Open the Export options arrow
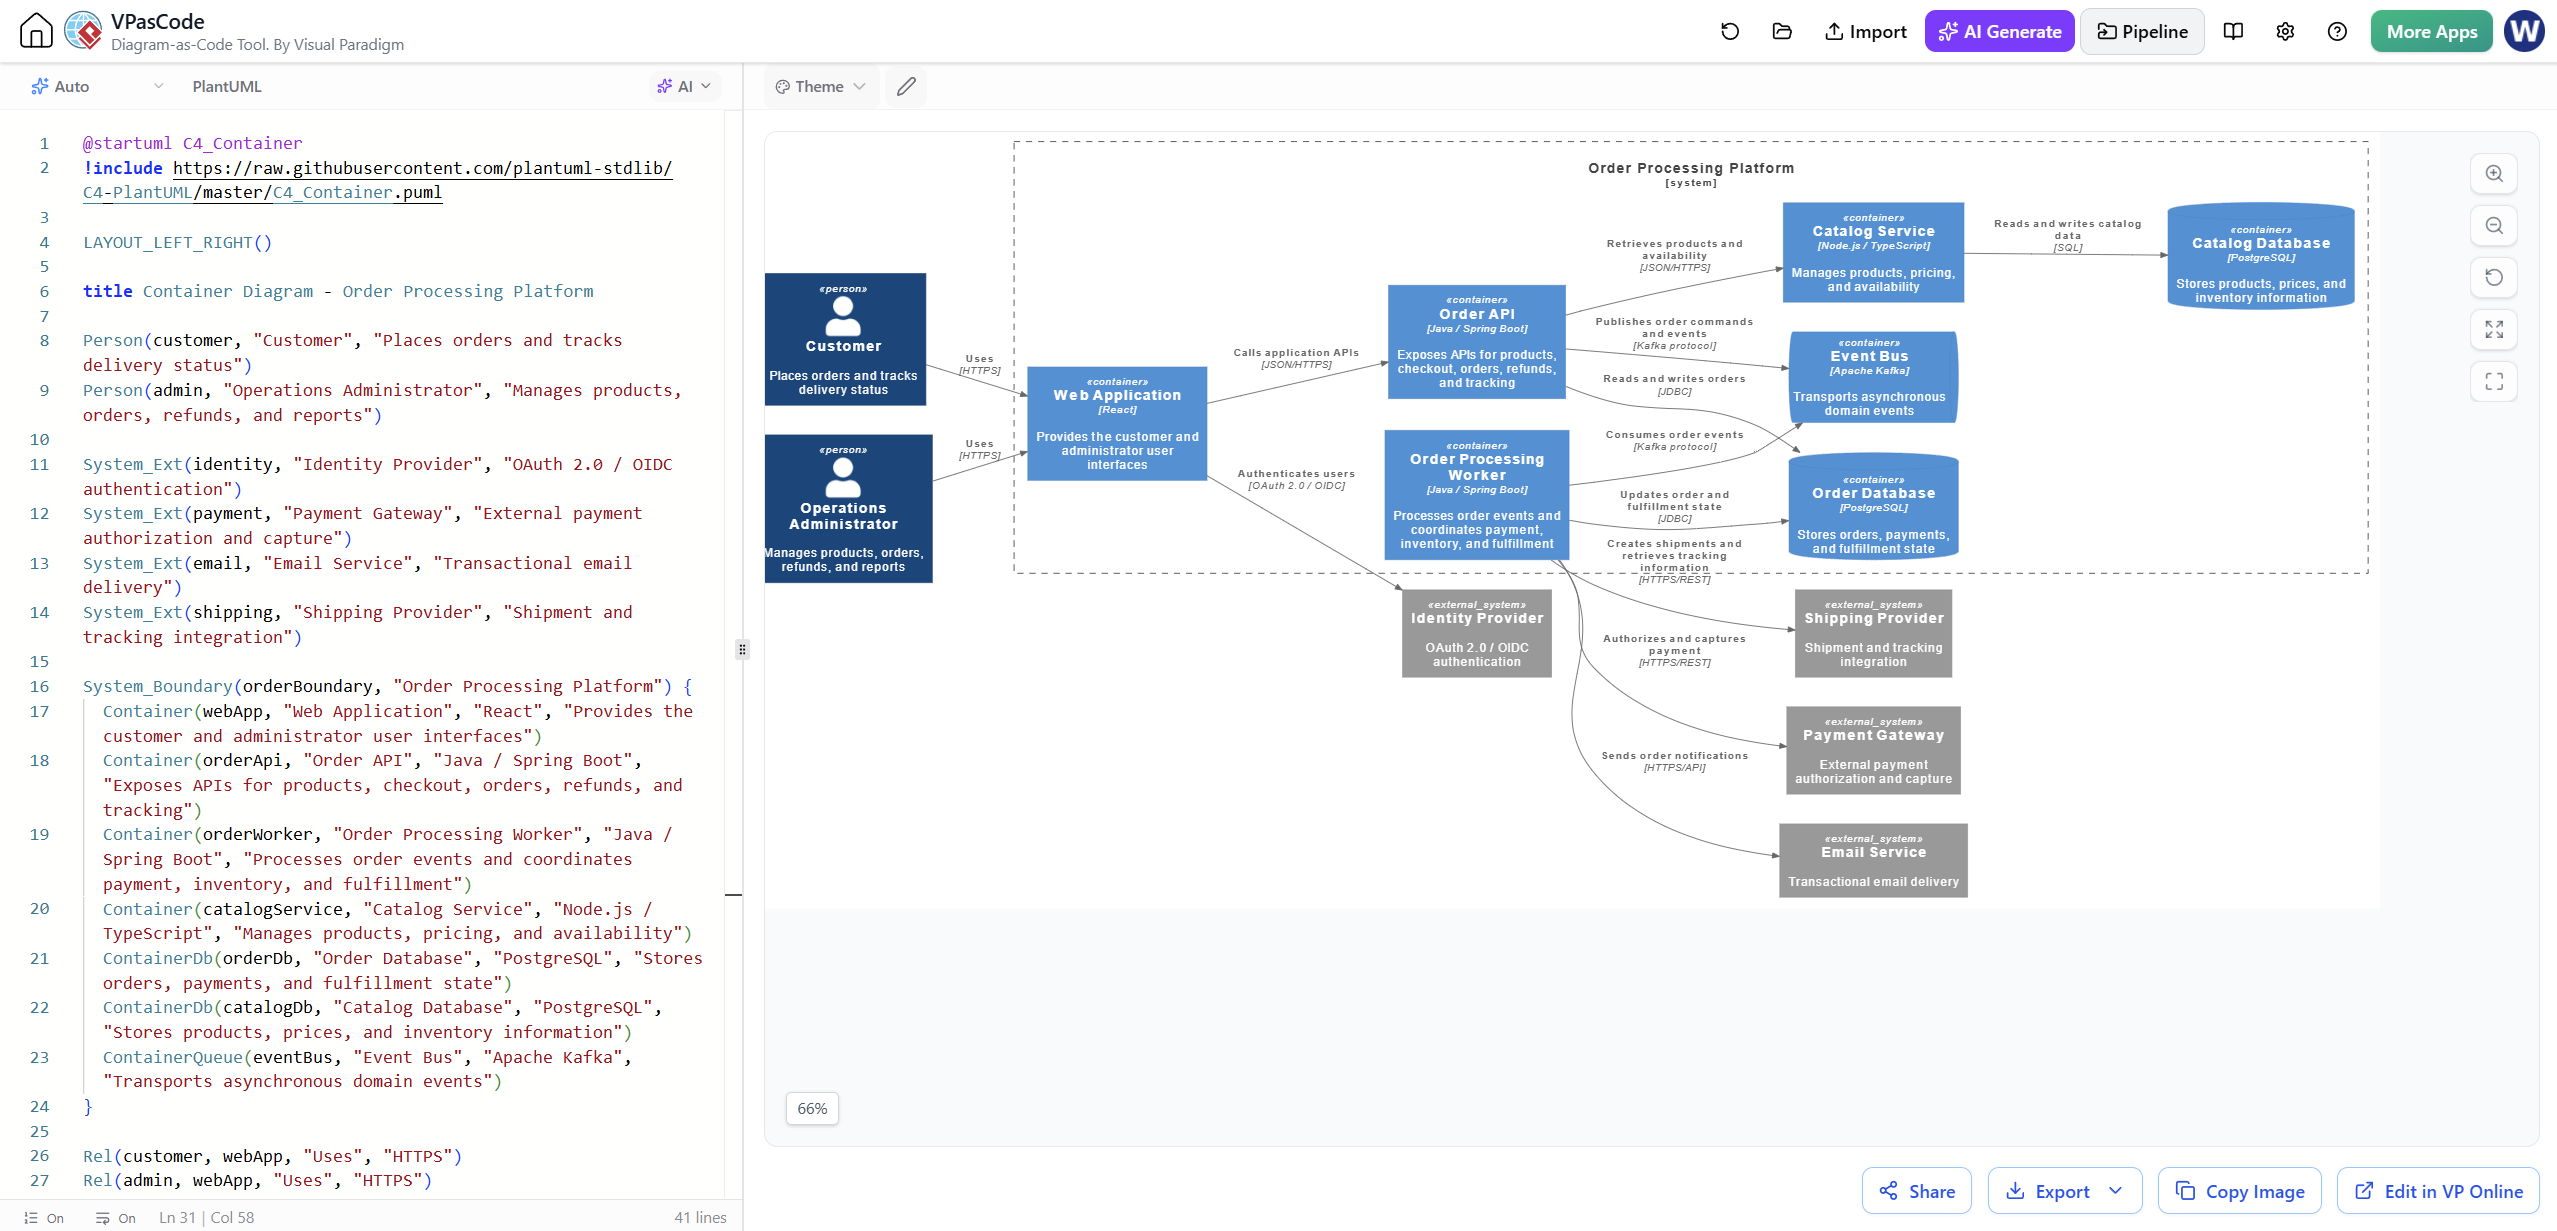This screenshot has height=1231, width=2557. tap(2115, 1191)
